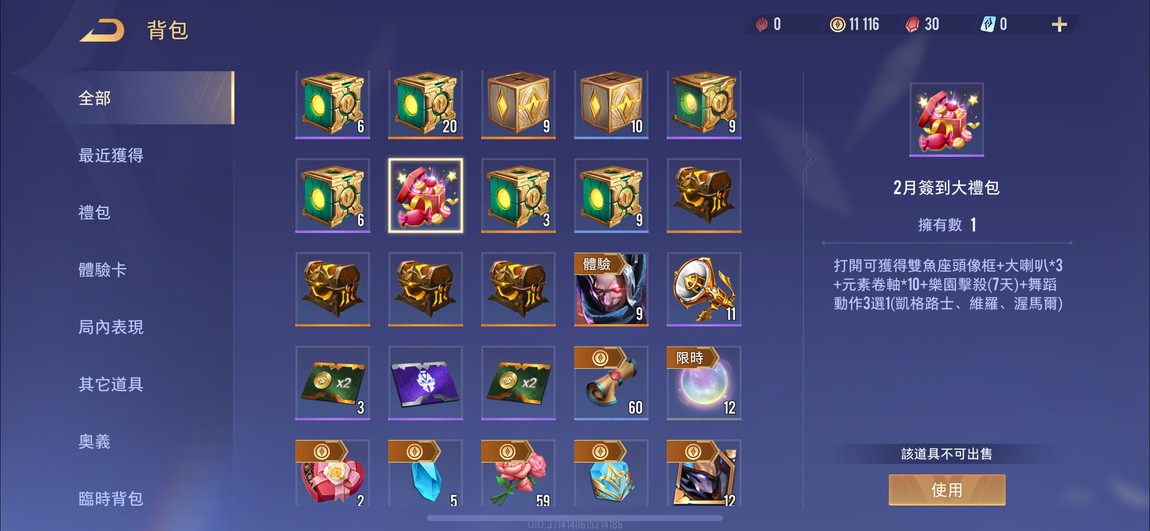The height and width of the screenshot is (531, 1150).
Task: Open the 禮包 category tab
Action: pos(95,213)
